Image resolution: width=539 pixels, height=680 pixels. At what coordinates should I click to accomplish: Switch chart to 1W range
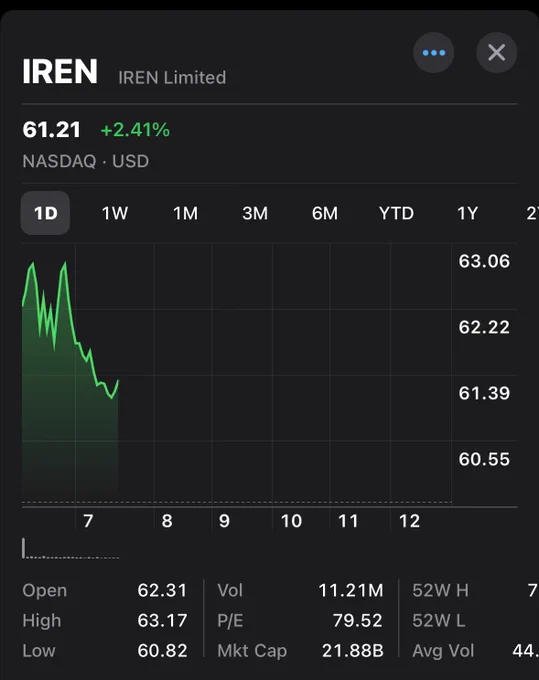pyautogui.click(x=115, y=213)
